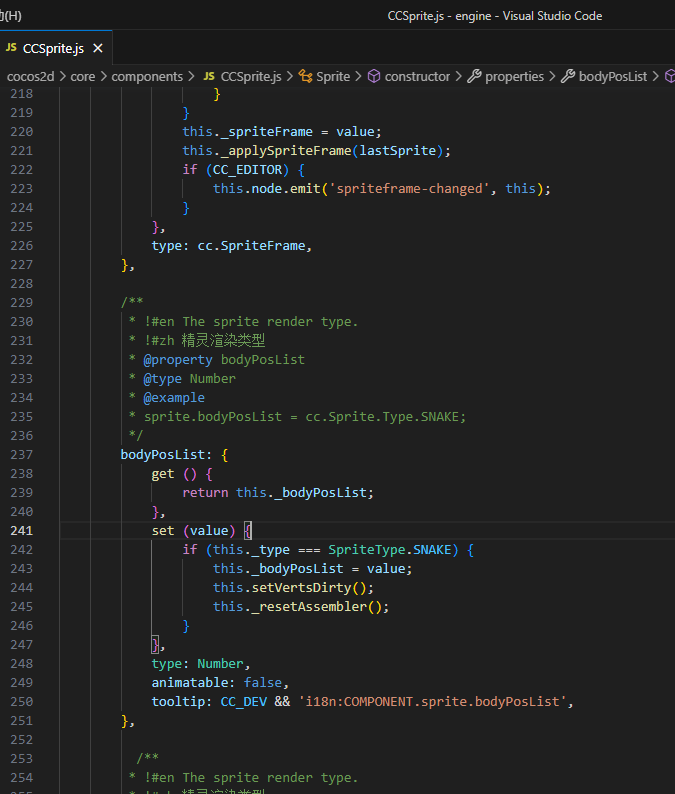Select the CCSprite.js editor tab
Viewport: 675px width, 794px height.
pos(56,48)
